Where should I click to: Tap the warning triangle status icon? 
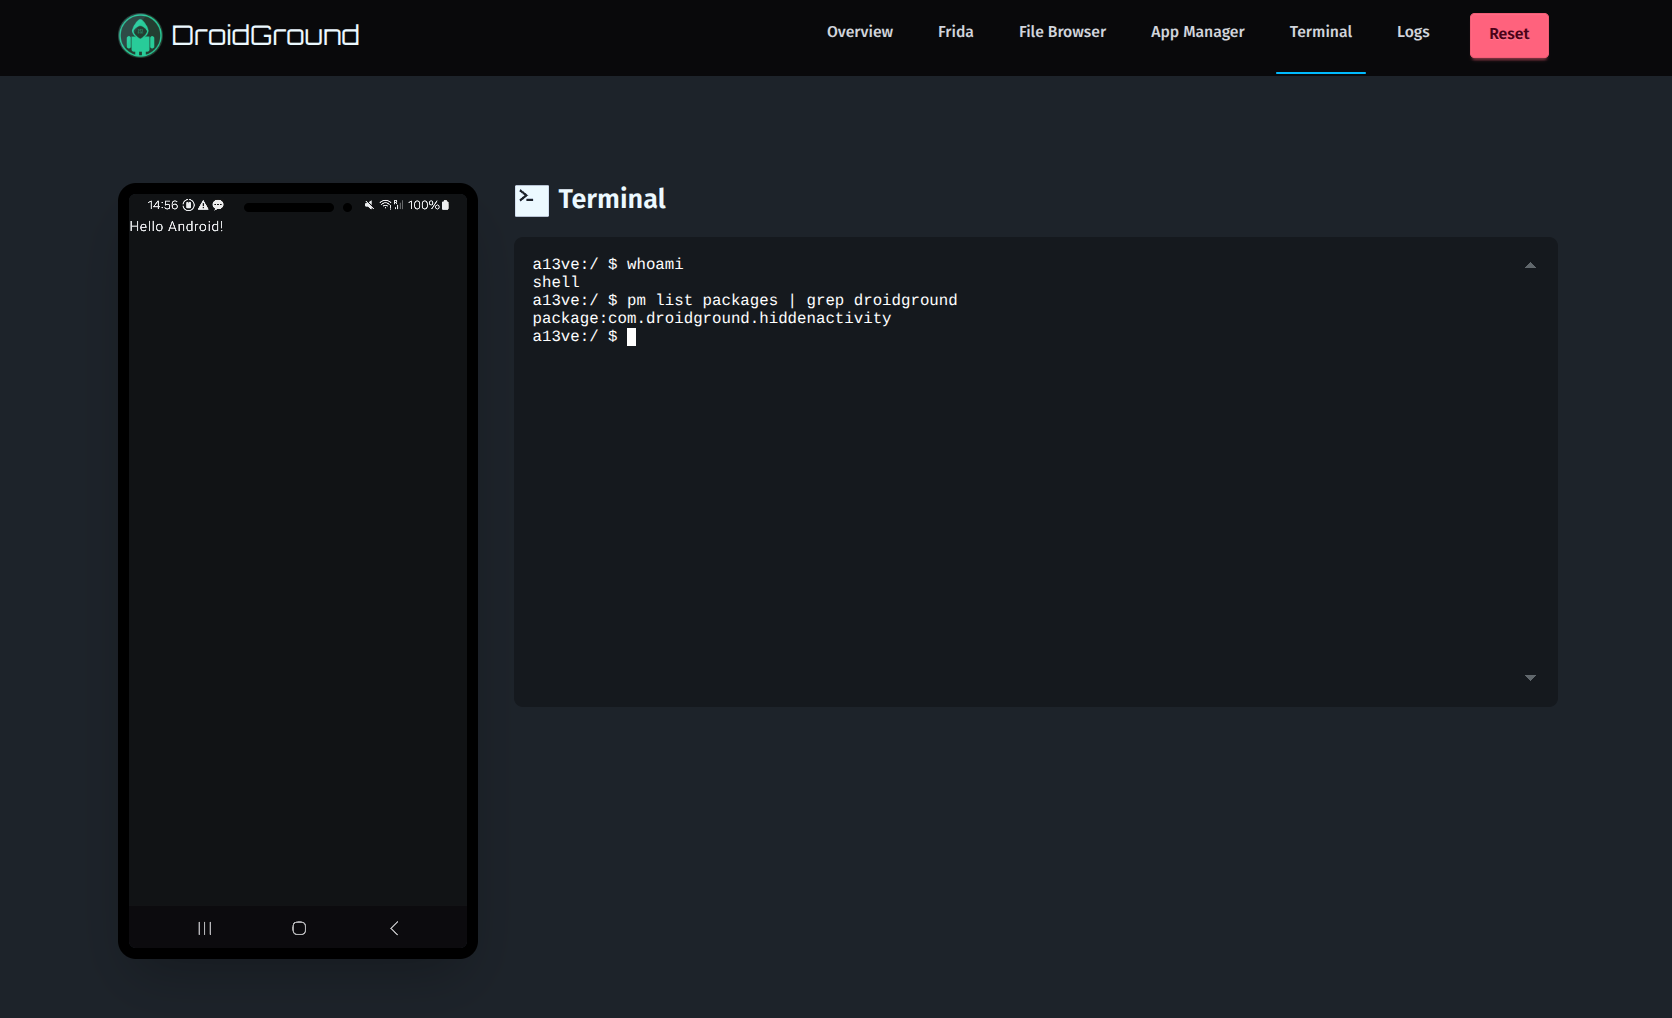point(203,205)
